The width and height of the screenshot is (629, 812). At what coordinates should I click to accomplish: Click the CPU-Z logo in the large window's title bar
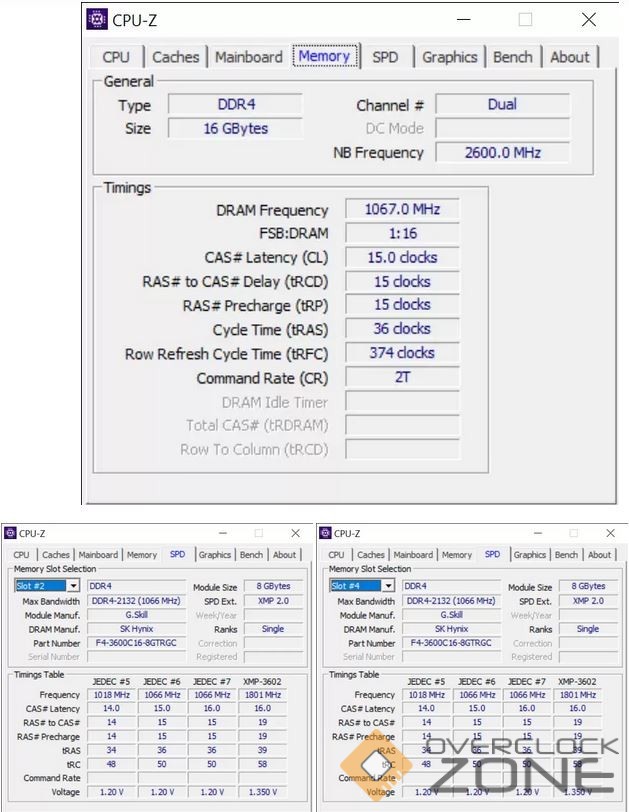tap(97, 19)
